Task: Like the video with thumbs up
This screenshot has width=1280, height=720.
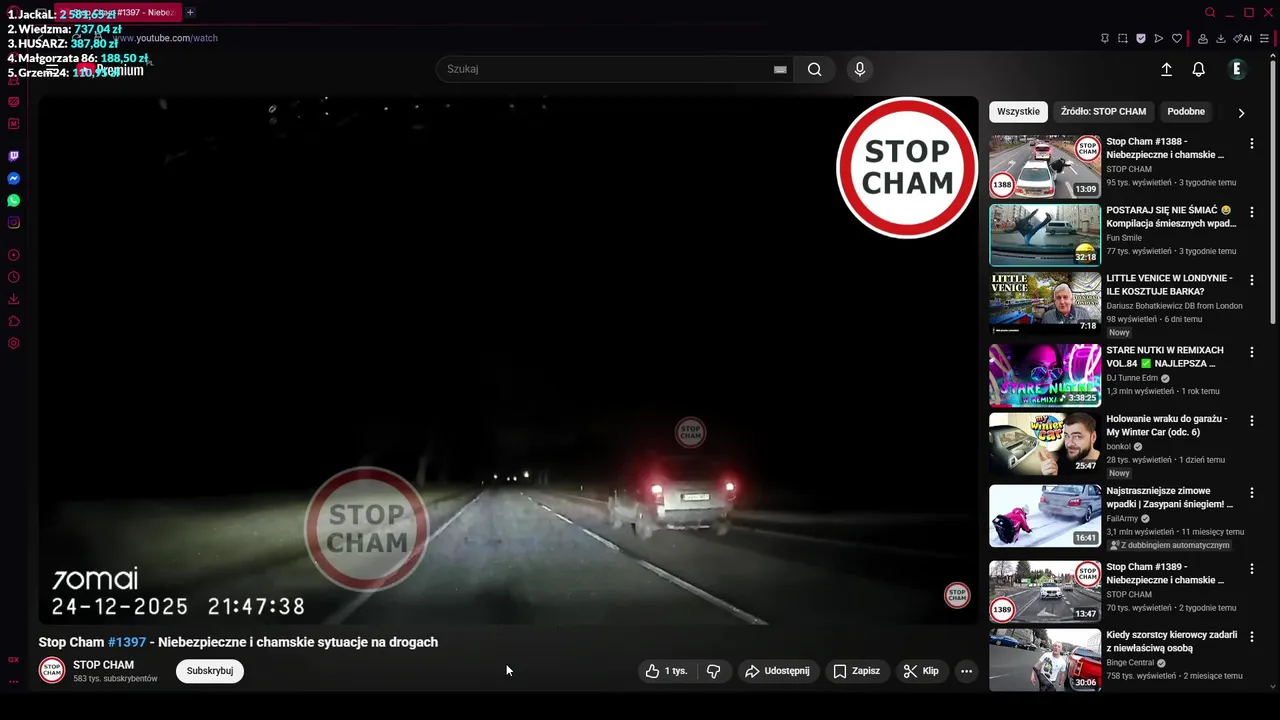Action: [667, 671]
